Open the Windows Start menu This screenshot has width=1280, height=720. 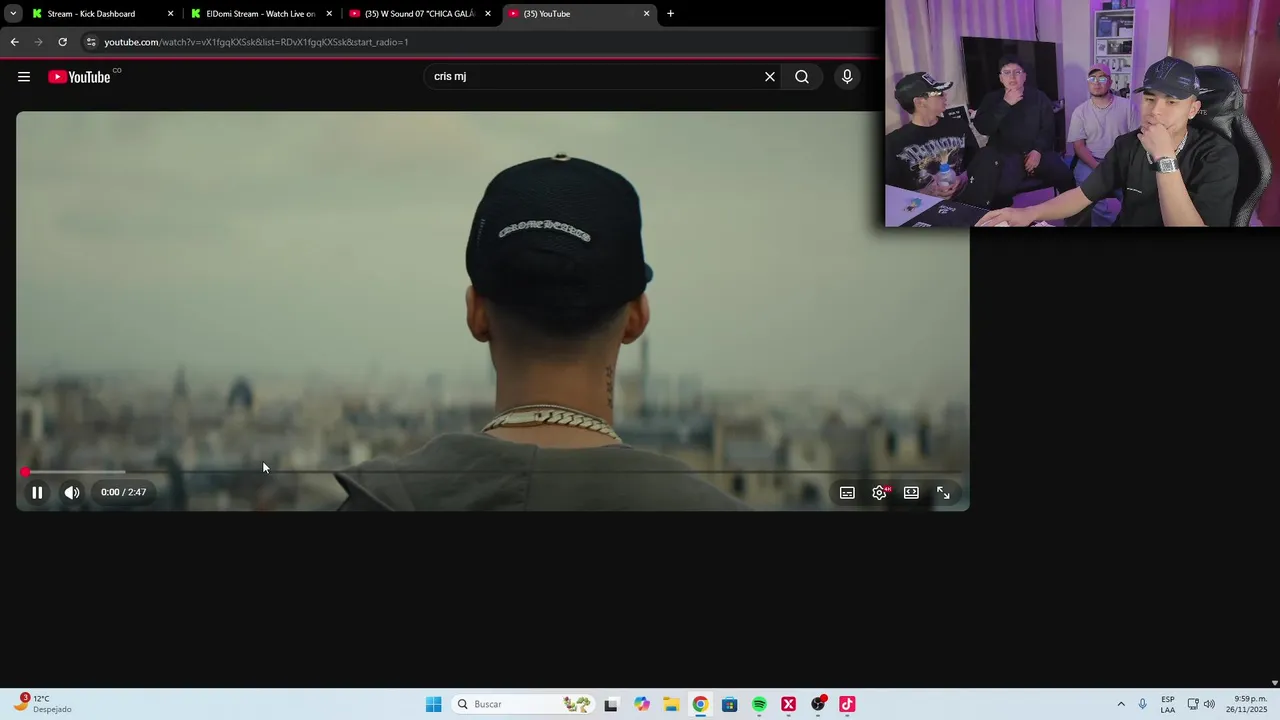pos(433,704)
